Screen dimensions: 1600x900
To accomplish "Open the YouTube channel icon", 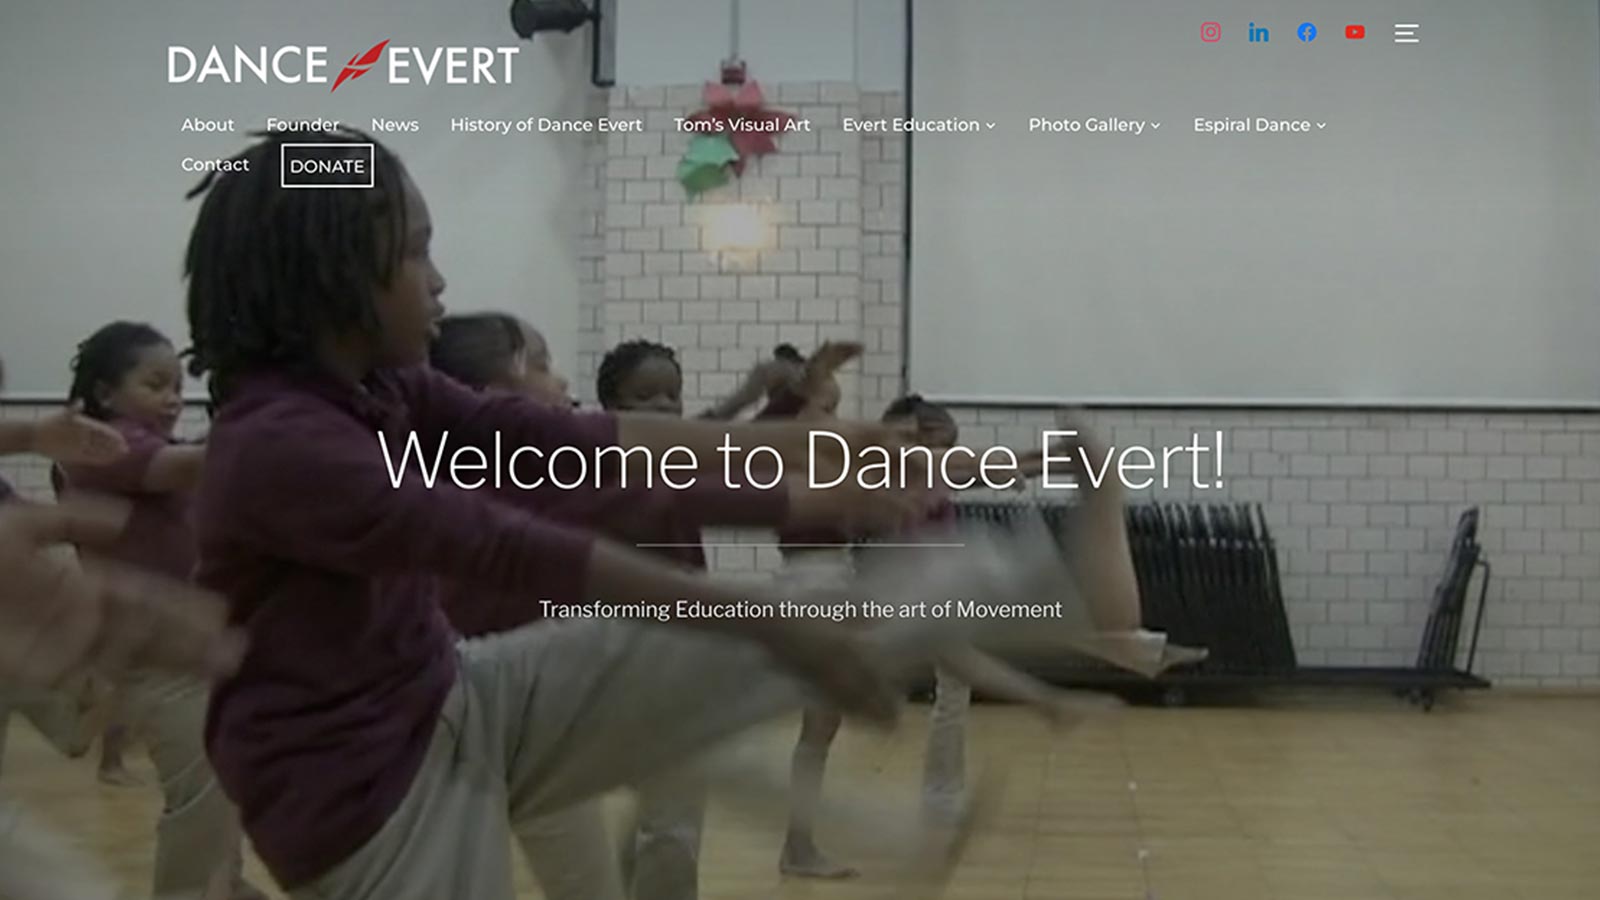I will (1354, 32).
